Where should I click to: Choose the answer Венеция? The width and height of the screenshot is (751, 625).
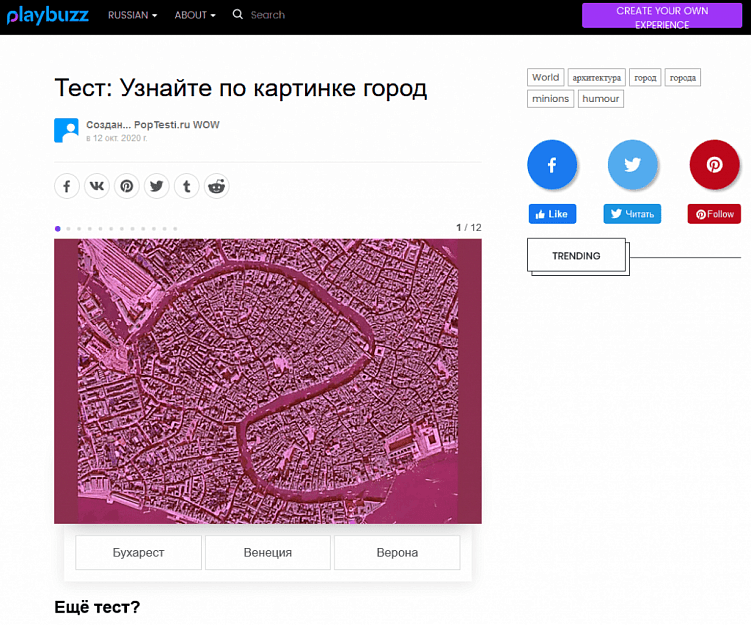point(268,552)
